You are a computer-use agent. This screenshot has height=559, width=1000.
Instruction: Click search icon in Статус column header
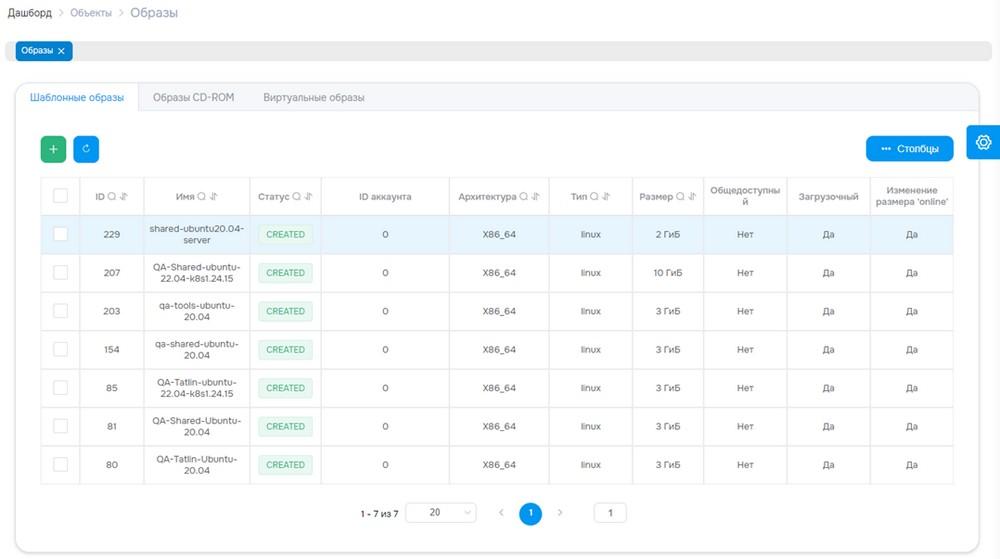pyautogui.click(x=297, y=196)
